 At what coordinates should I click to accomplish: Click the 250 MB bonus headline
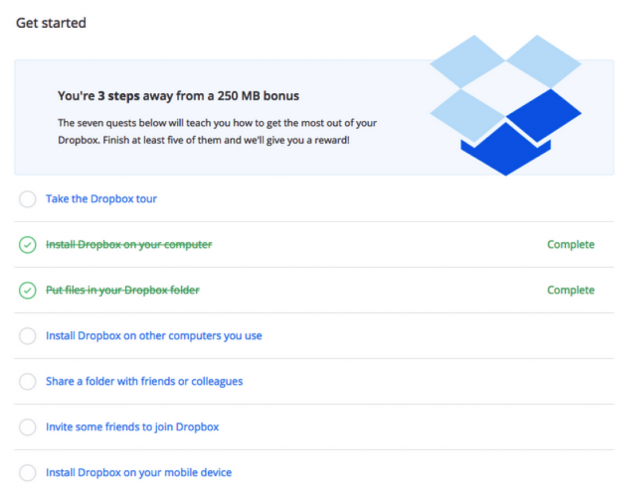click(x=178, y=96)
